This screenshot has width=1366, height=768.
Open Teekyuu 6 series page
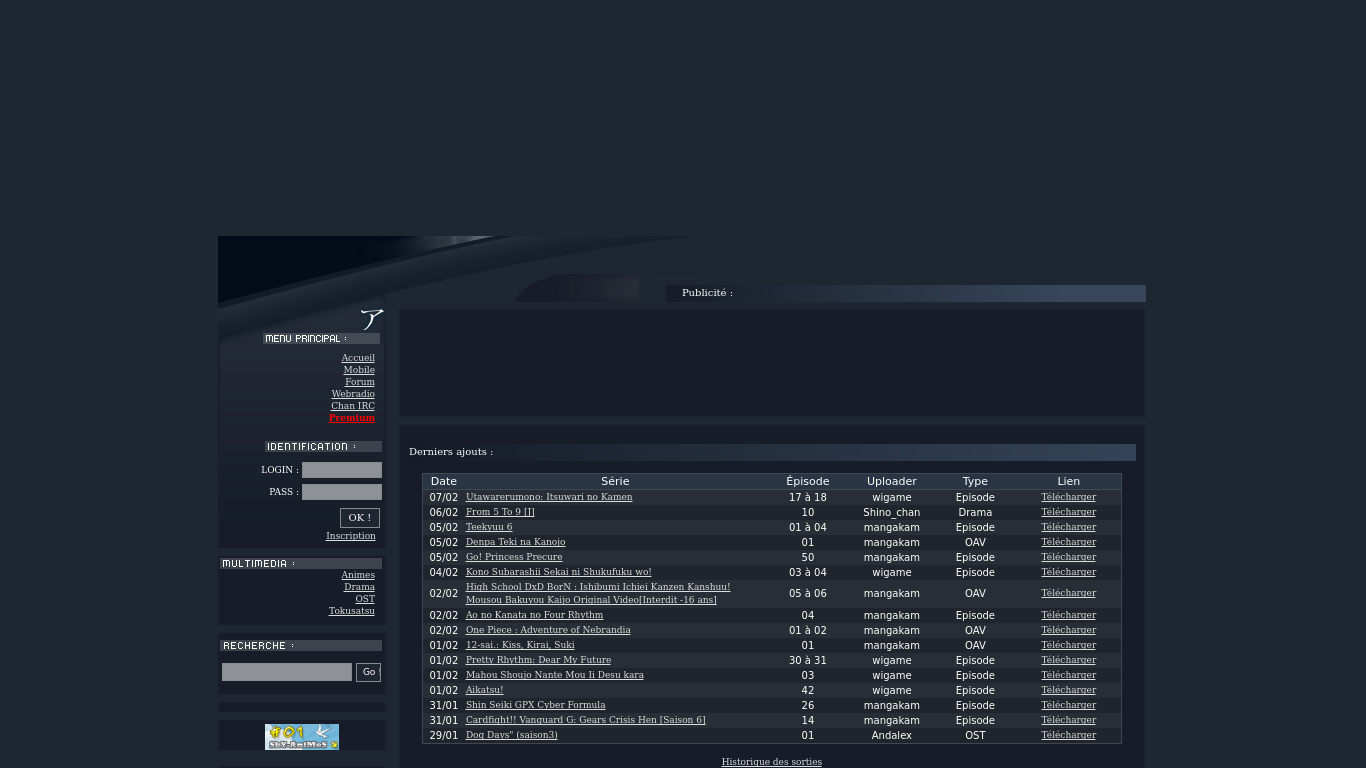pyautogui.click(x=489, y=527)
